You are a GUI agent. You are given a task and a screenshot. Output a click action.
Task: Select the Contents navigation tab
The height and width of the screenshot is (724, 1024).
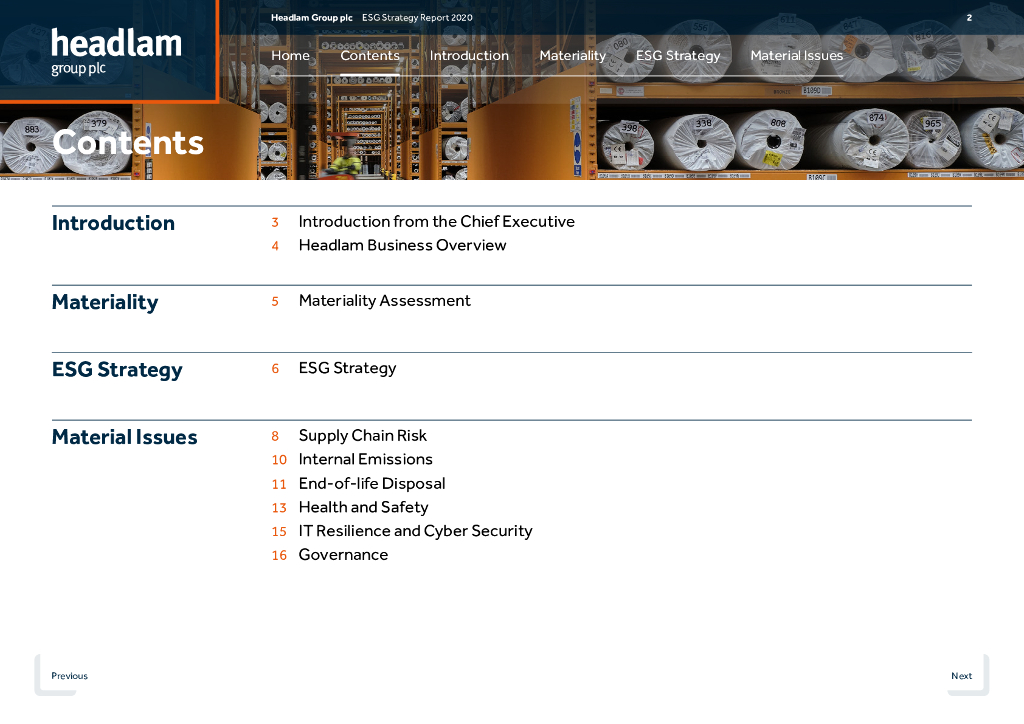click(x=369, y=56)
